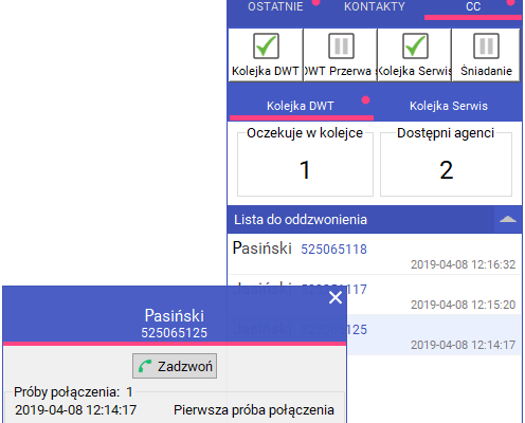
Task: Open the Kolejka Serwis queue tab
Action: (448, 106)
